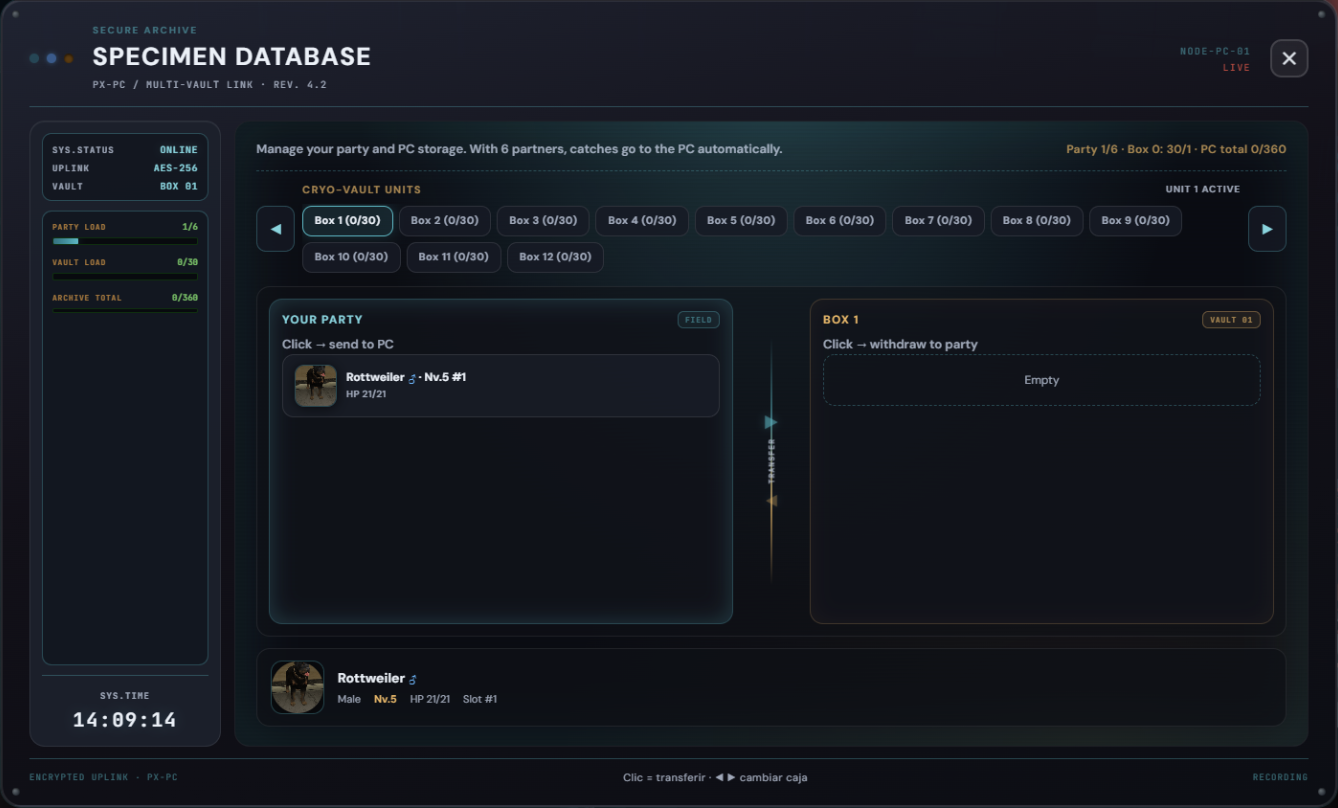This screenshot has width=1338, height=808.
Task: Click "ENCRYPTED UPLINK · PX-PC" footer text
Action: click(104, 777)
